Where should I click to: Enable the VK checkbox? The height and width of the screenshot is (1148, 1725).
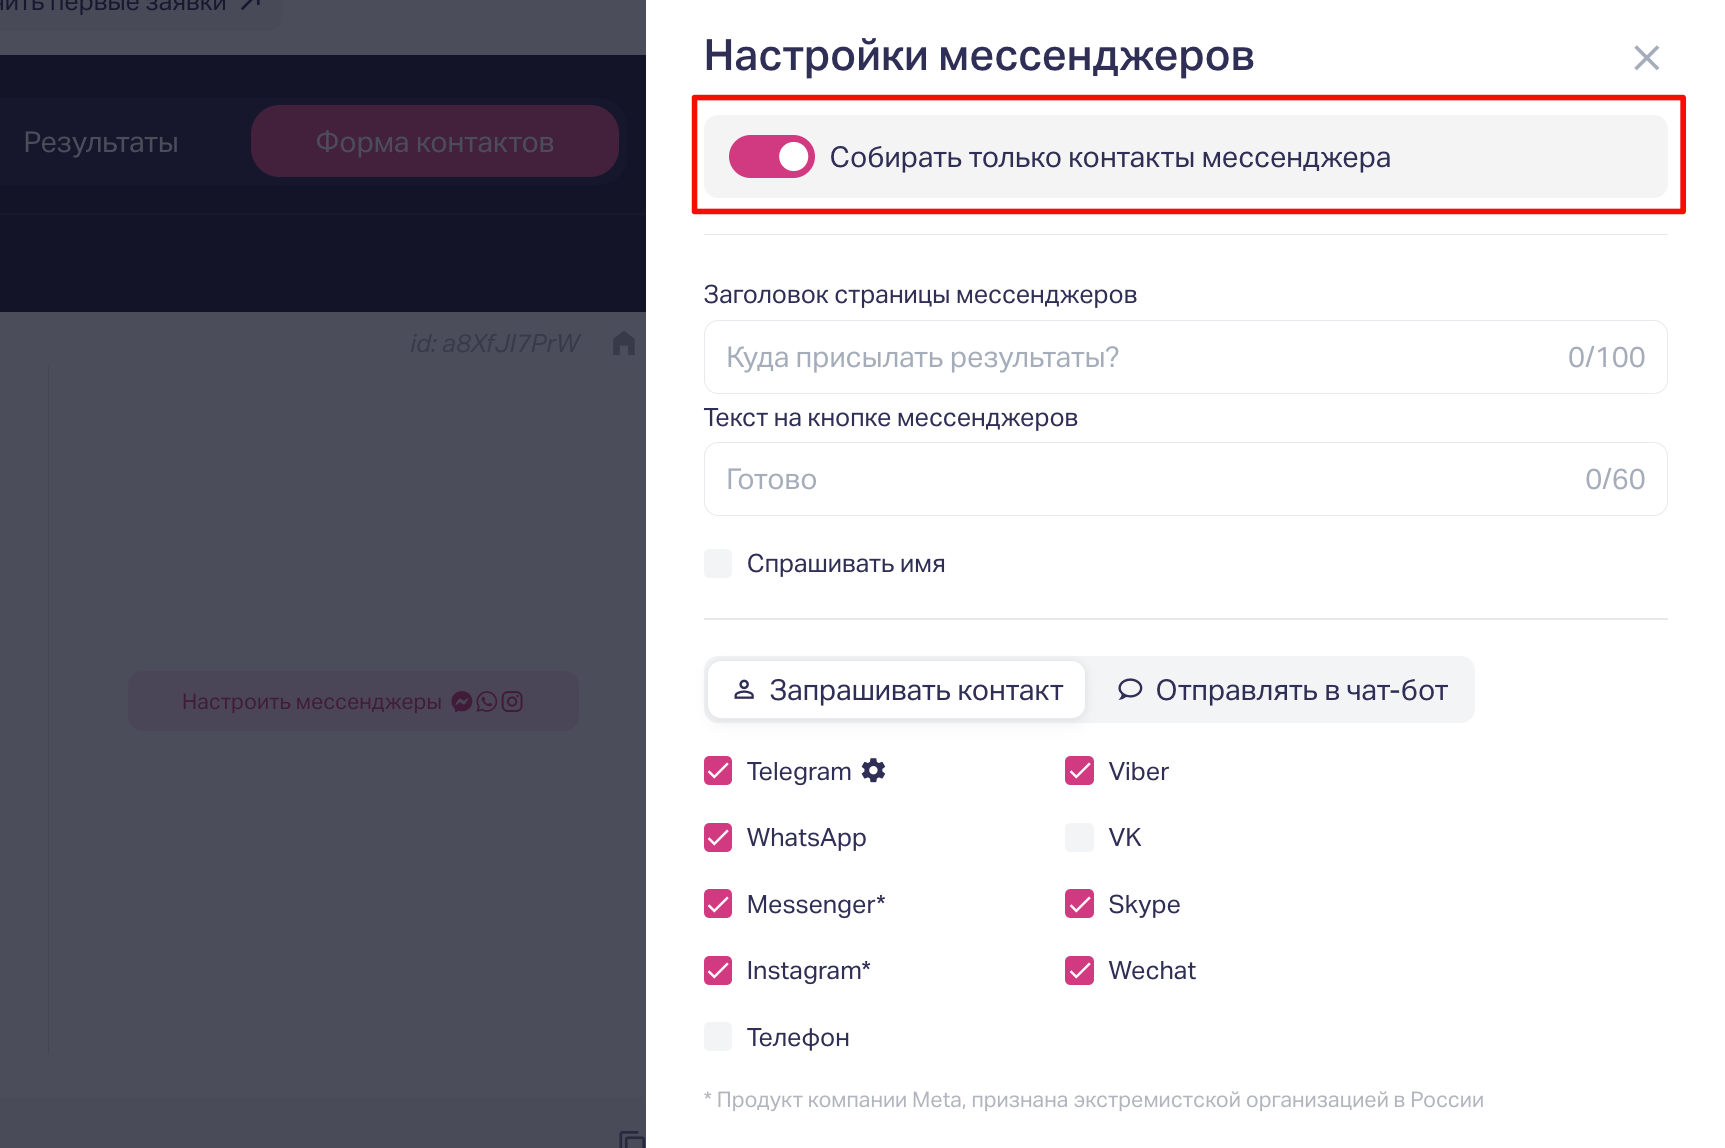[x=1080, y=837]
